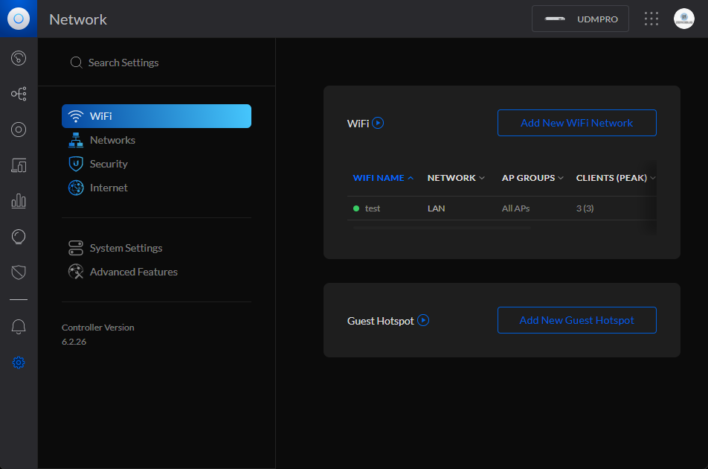708x469 pixels.
Task: Play the WiFi help video icon
Action: pos(378,123)
